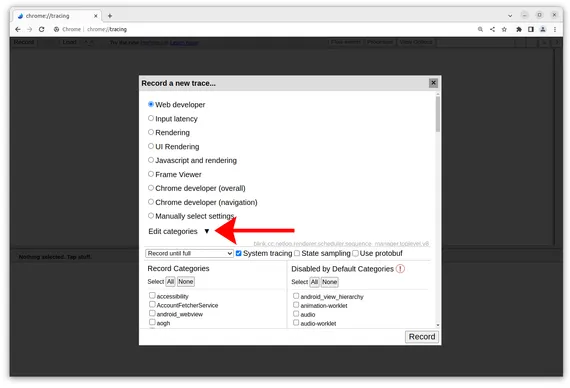Select Chrome developer (navigation) preset

(x=151, y=202)
